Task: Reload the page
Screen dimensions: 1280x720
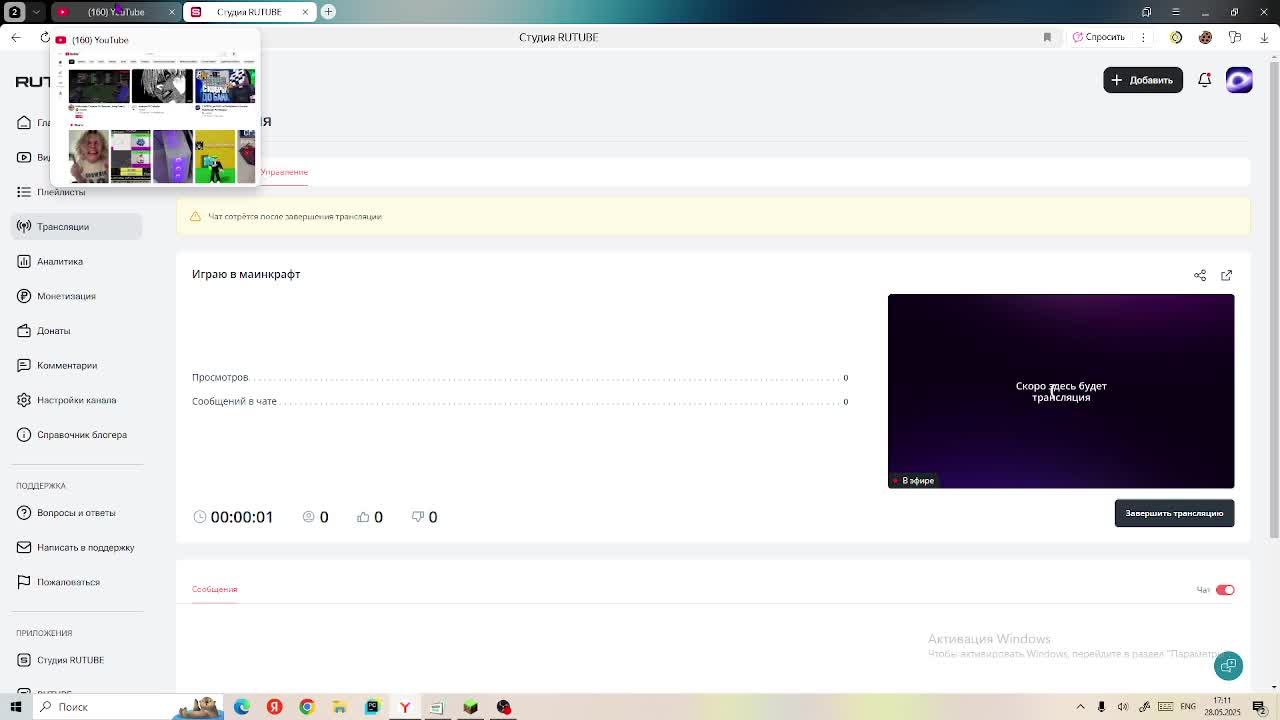Action: click(45, 38)
